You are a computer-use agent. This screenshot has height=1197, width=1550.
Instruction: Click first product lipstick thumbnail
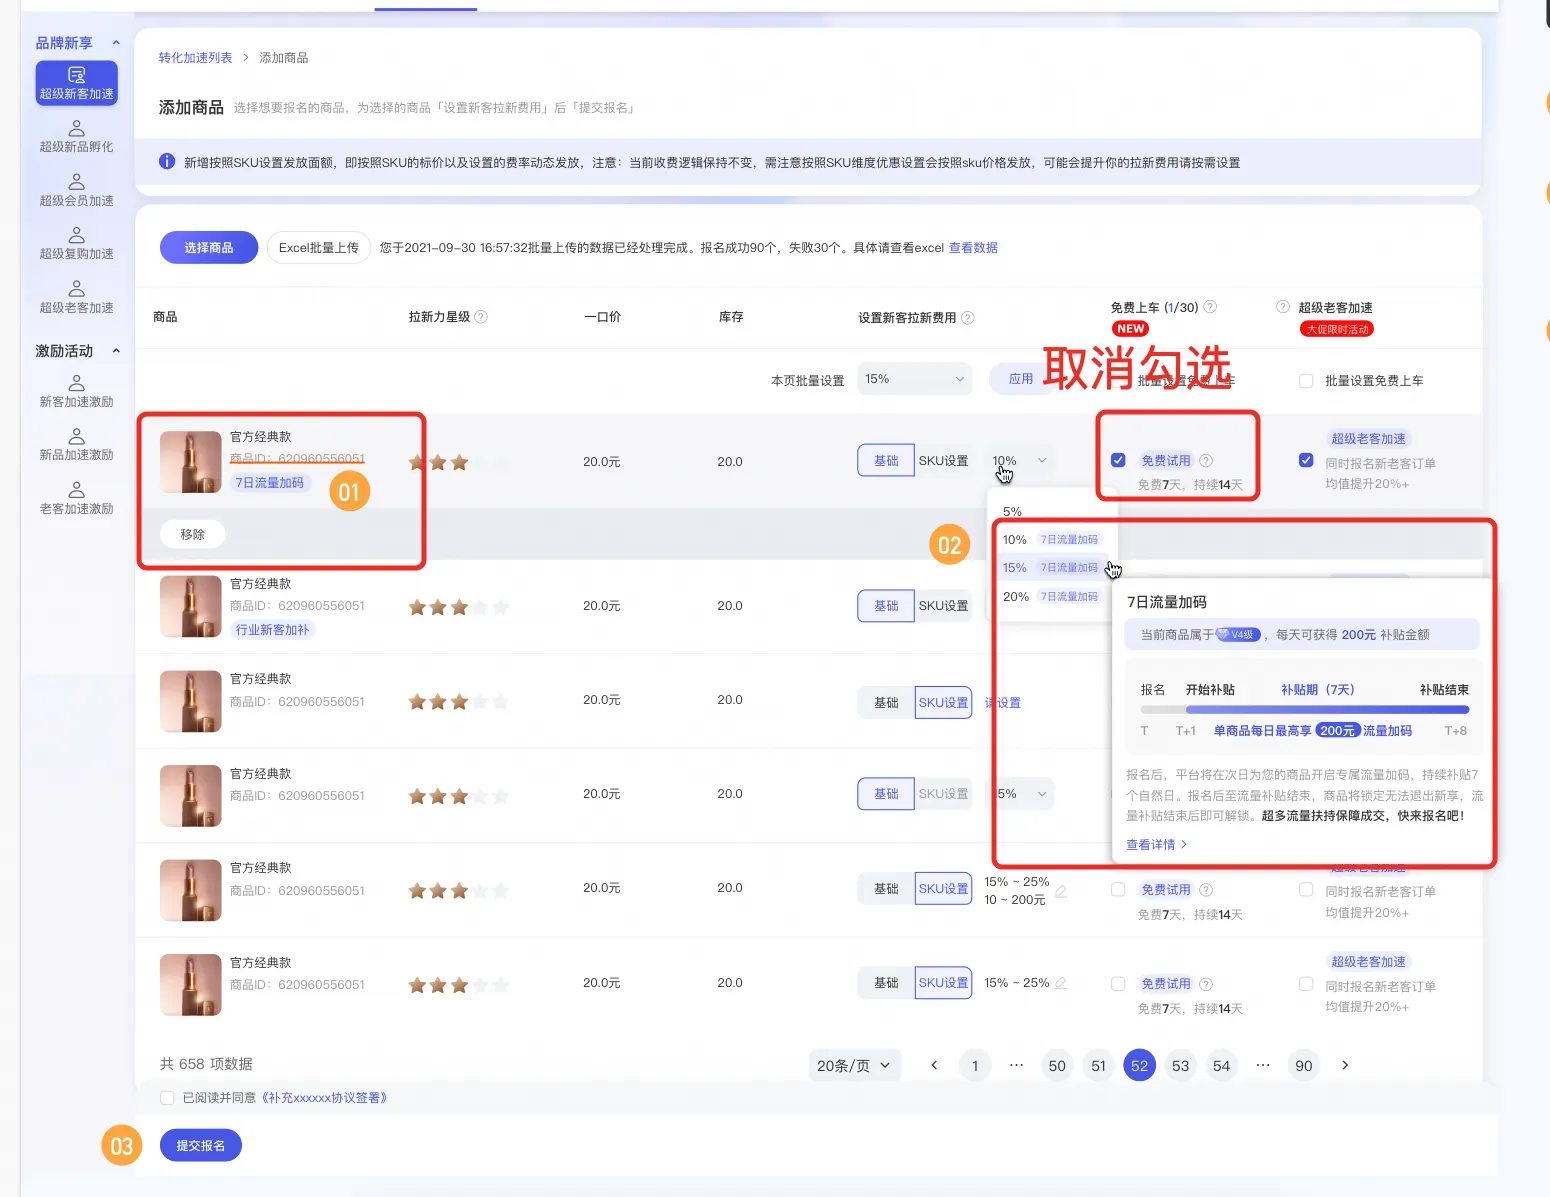191,462
